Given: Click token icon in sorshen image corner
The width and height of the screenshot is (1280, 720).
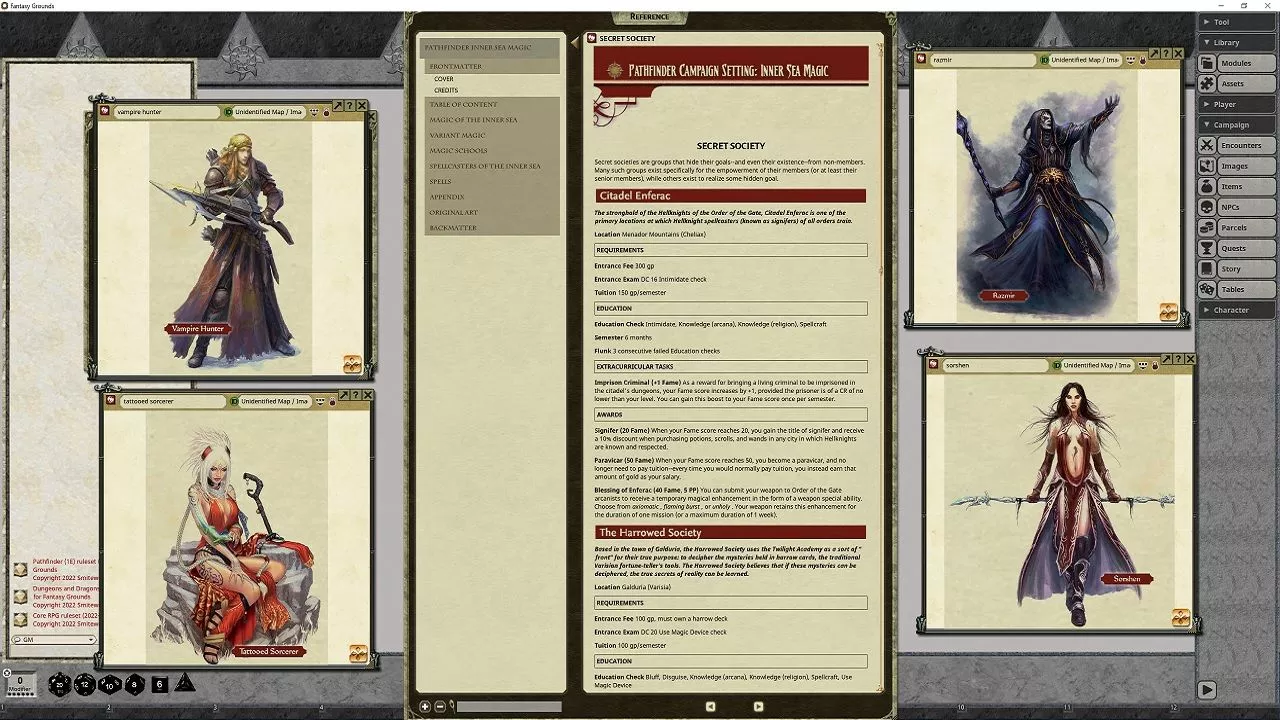Looking at the screenshot, I should click(1181, 617).
